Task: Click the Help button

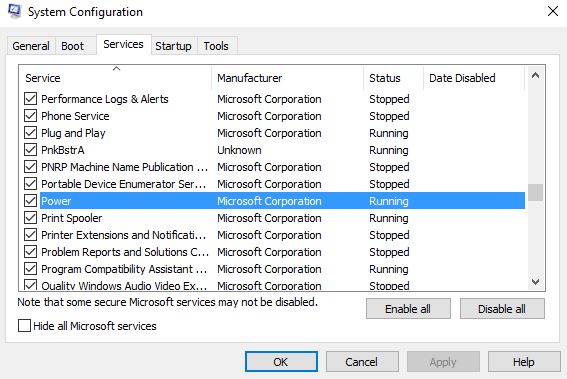Action: click(524, 362)
